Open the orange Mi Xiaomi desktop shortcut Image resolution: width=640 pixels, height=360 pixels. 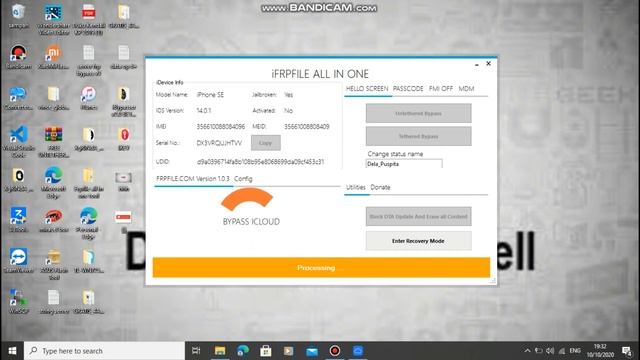53,57
